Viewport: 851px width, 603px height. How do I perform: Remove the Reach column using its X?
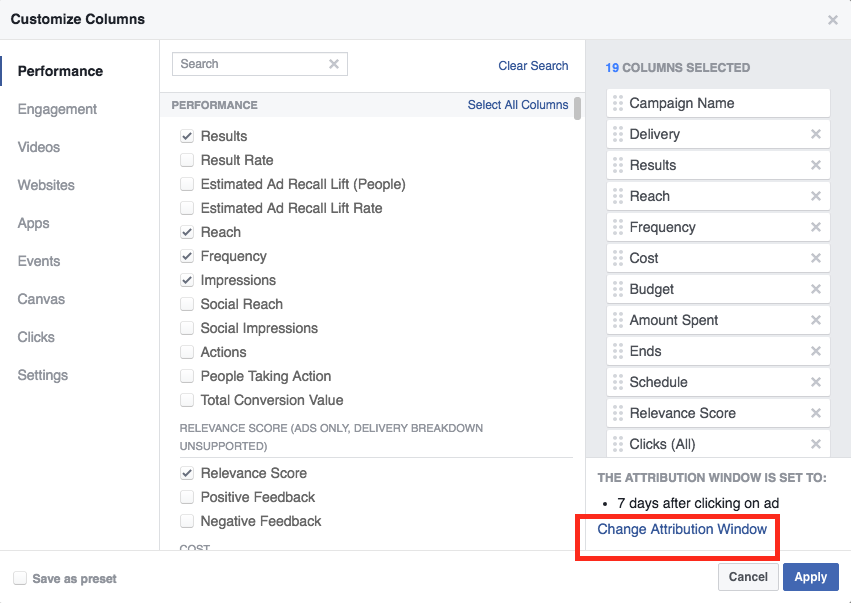815,196
